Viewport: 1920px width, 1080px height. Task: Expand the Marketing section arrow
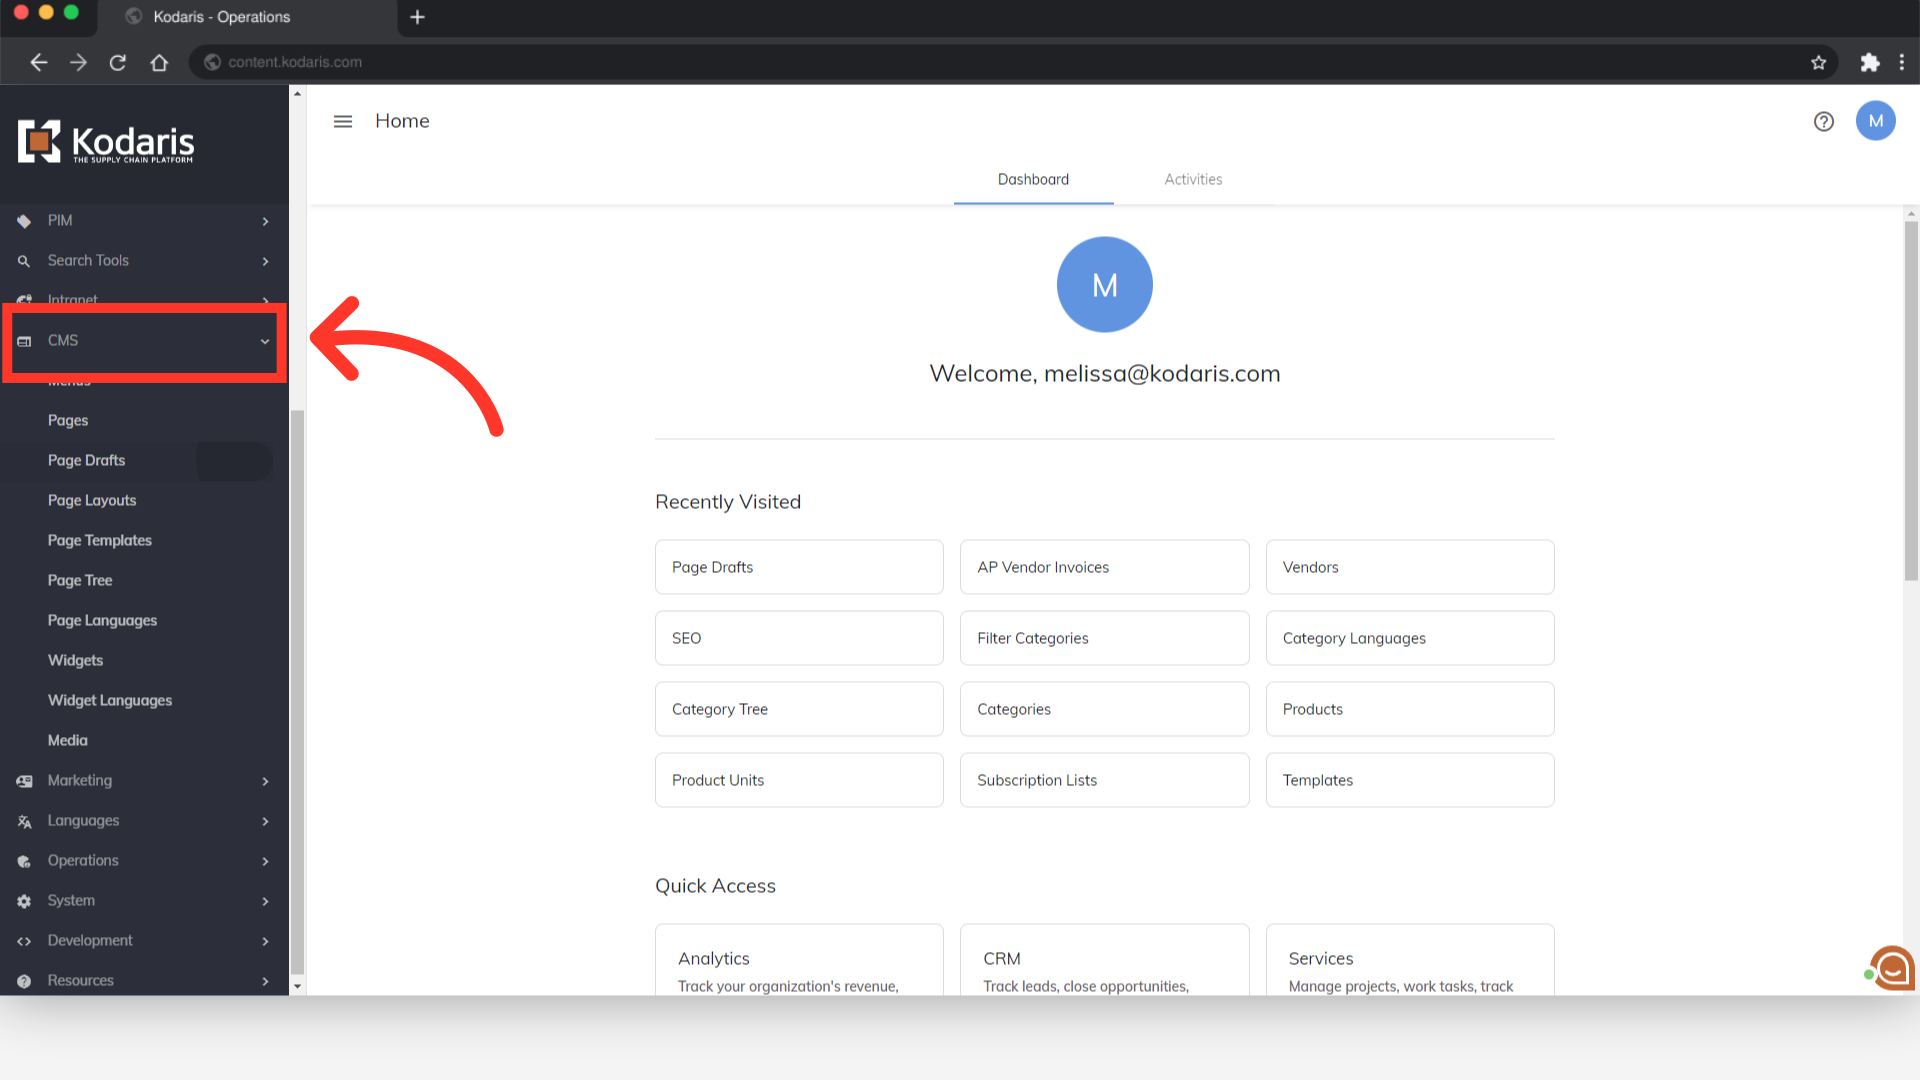click(265, 781)
